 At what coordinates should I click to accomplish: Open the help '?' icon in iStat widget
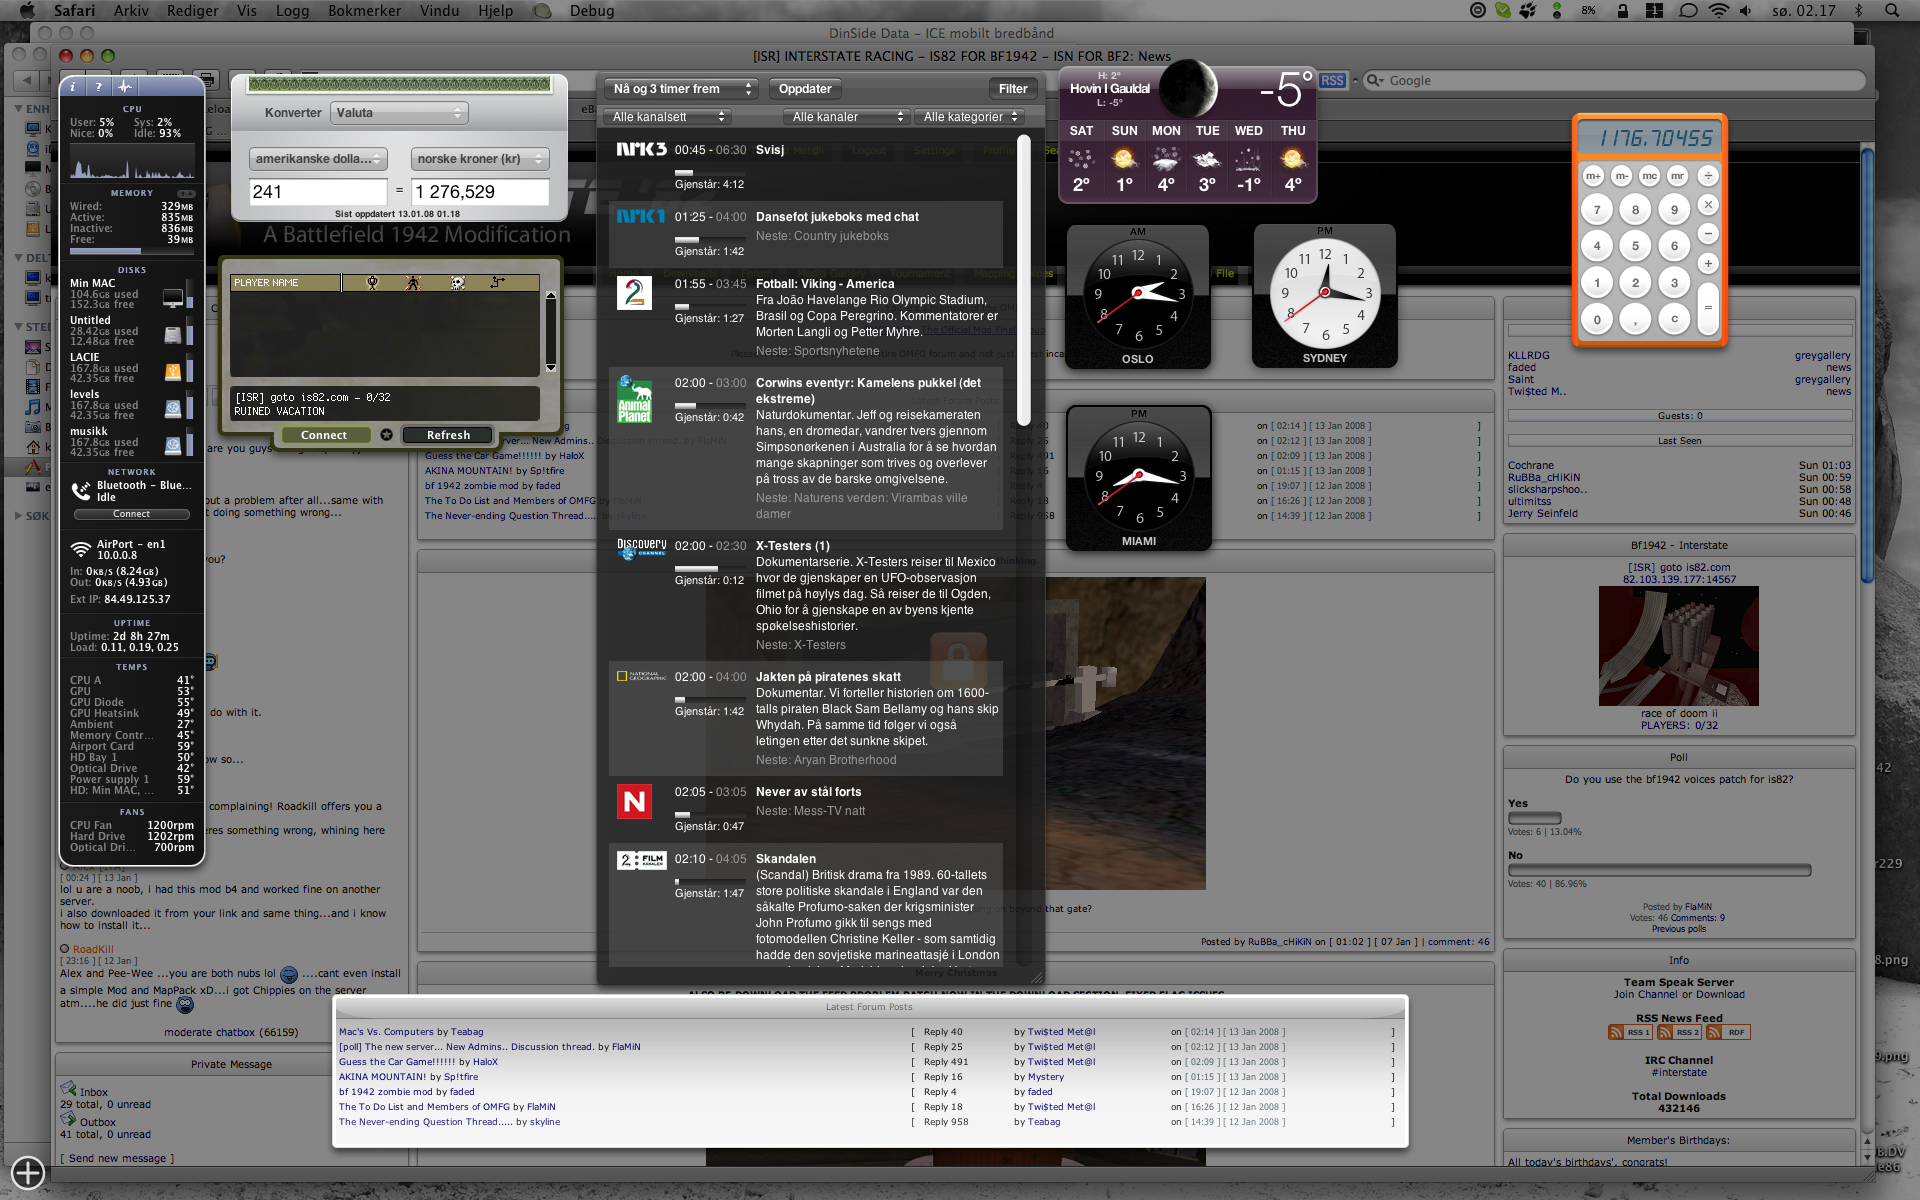coord(98,87)
